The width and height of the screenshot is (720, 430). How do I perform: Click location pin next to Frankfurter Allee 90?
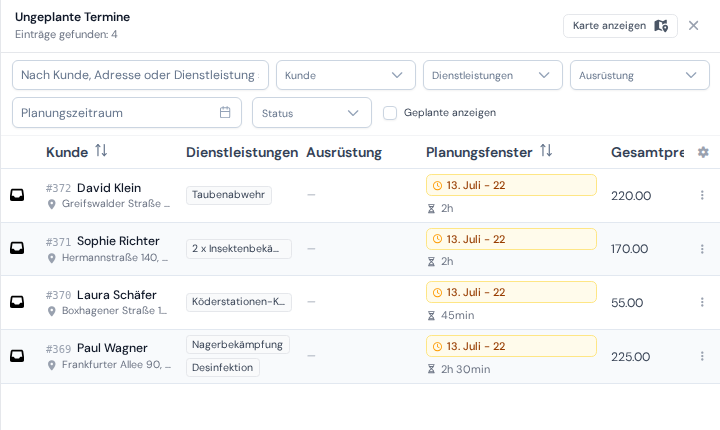(x=52, y=365)
